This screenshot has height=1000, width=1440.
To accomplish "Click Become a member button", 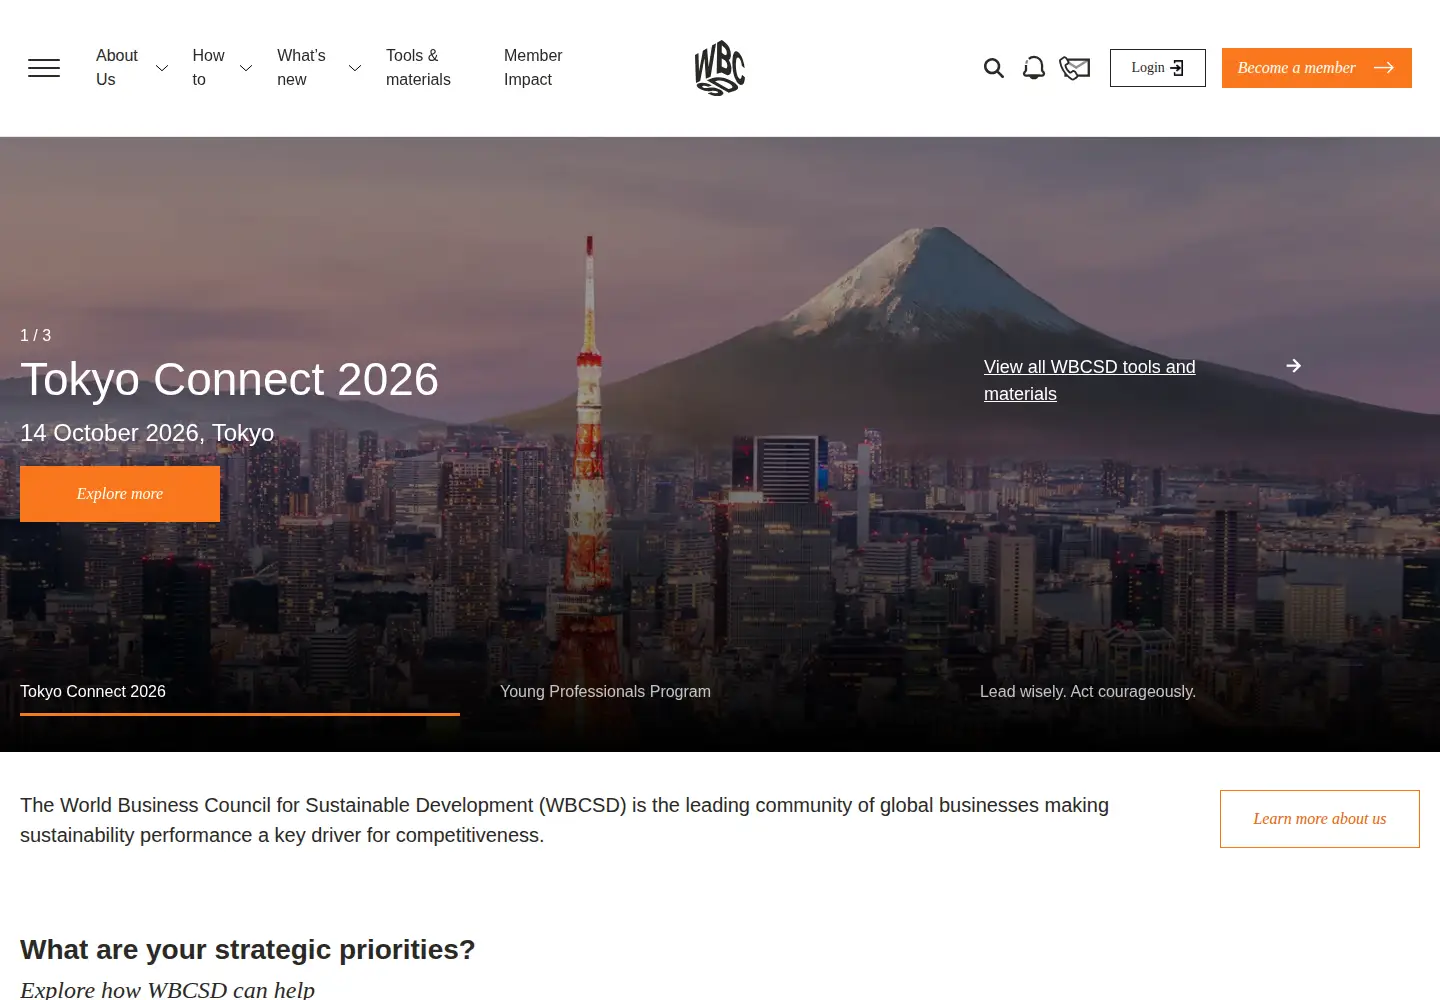I will point(1317,68).
